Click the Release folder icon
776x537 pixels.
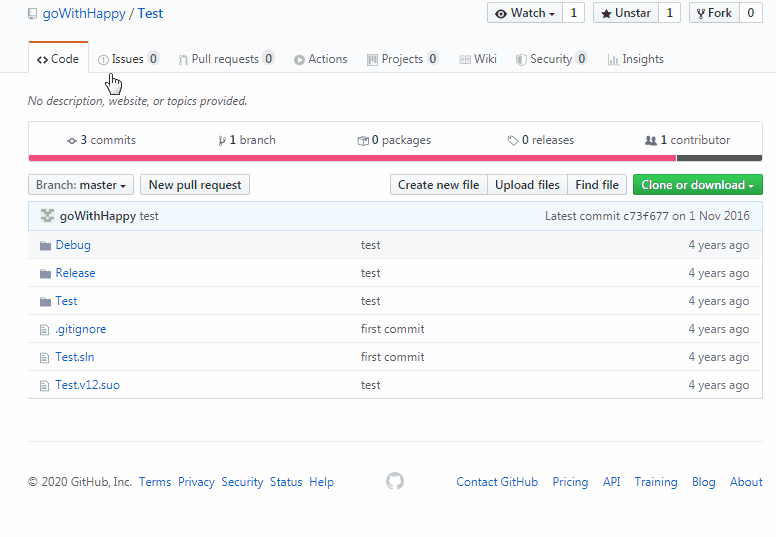pyautogui.click(x=45, y=274)
